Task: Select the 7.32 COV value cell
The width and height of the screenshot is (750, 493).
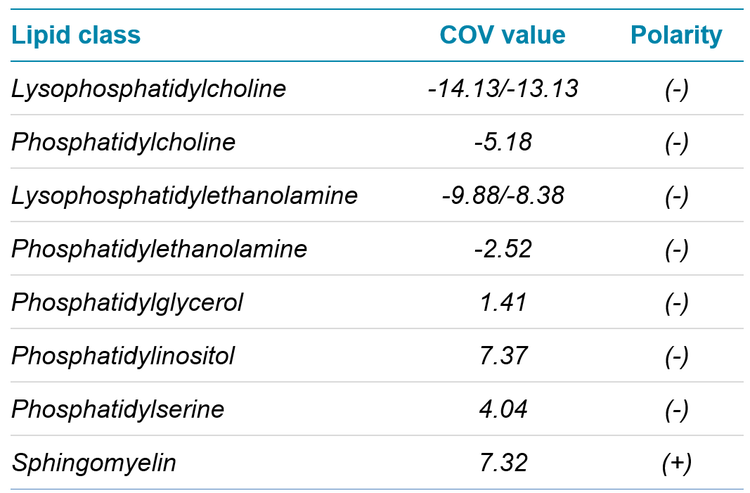Action: click(502, 463)
